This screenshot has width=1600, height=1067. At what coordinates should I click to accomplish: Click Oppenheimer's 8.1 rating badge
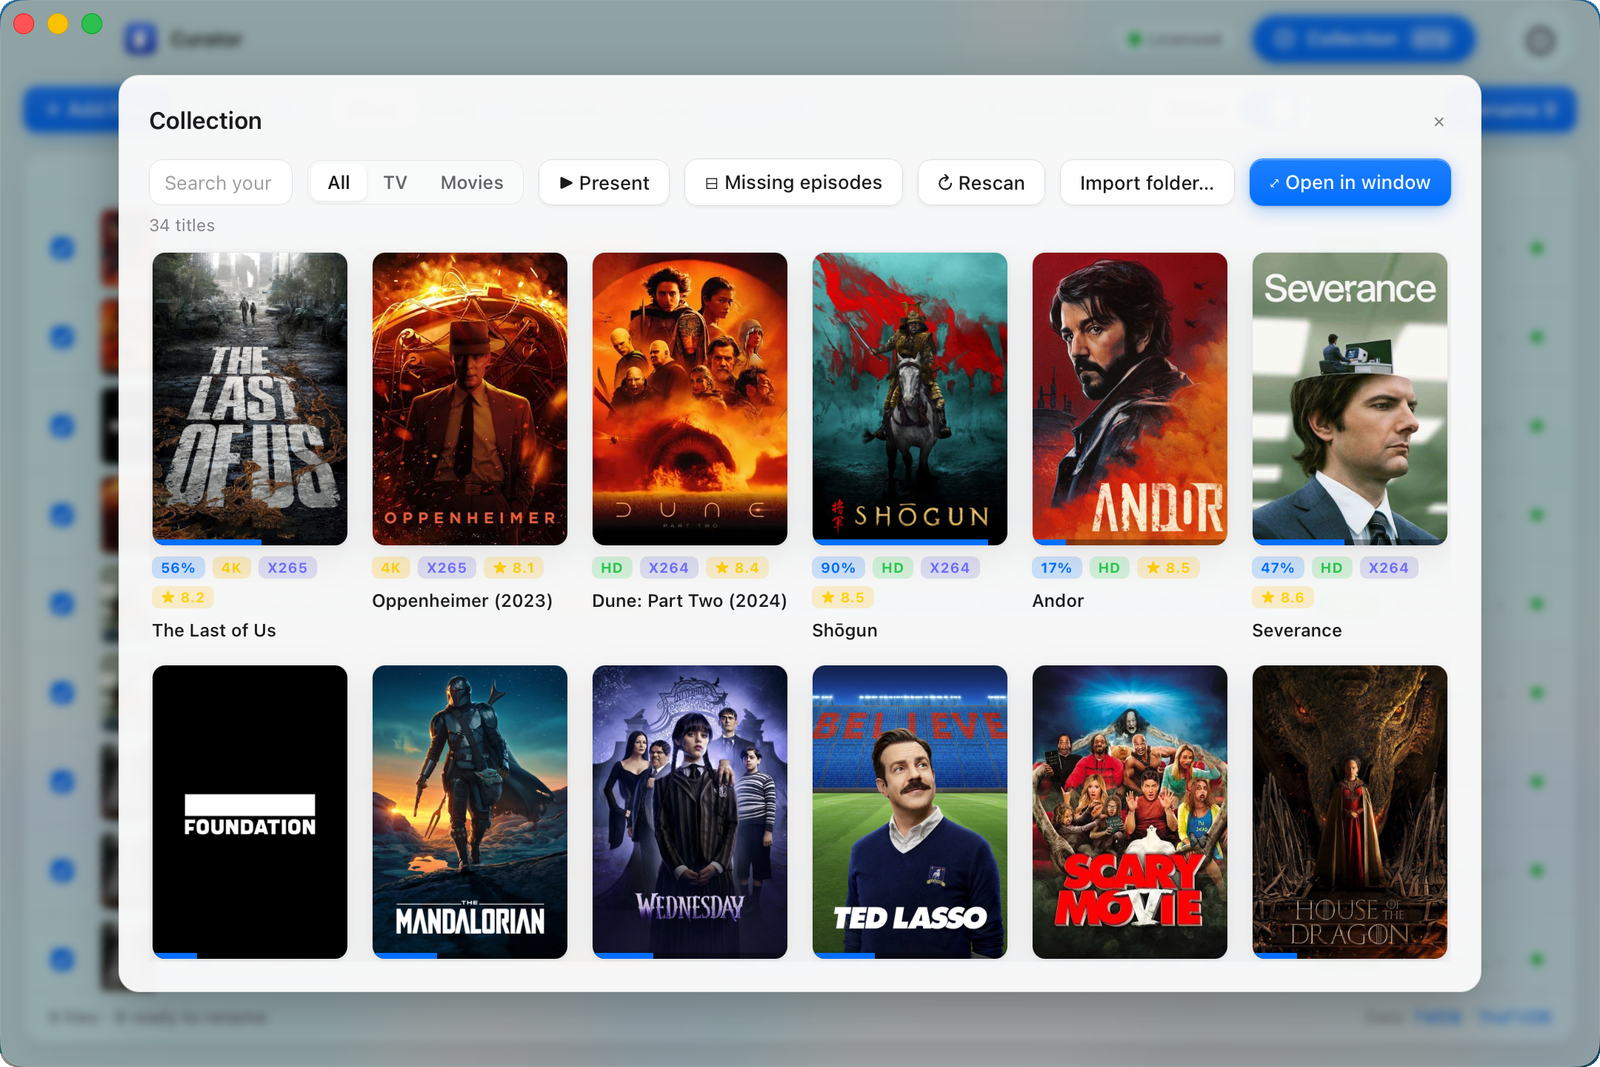tap(515, 568)
